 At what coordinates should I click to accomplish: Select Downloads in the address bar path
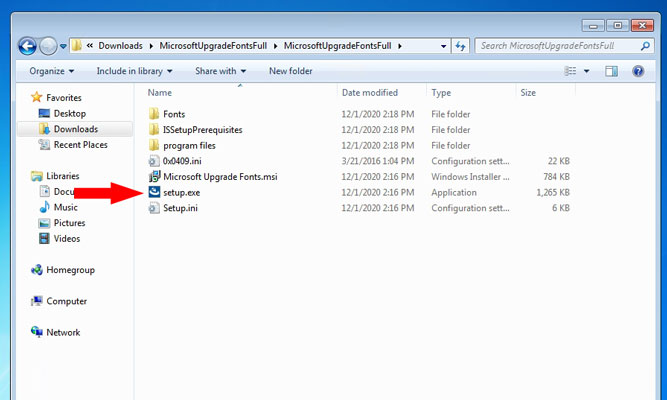pos(120,46)
